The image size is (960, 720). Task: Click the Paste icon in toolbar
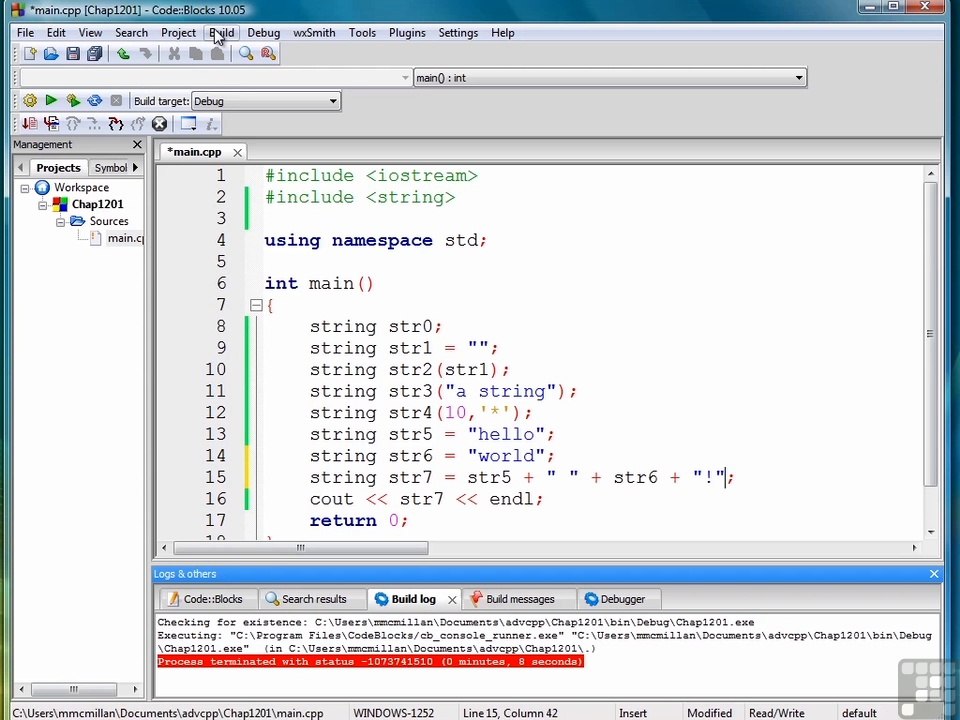click(217, 54)
